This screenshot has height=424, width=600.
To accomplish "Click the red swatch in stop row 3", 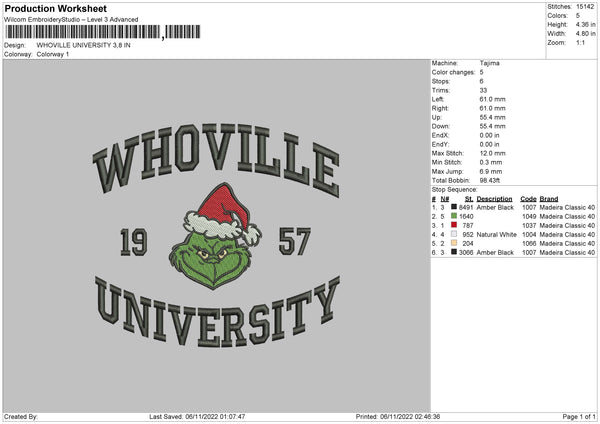I will point(454,225).
